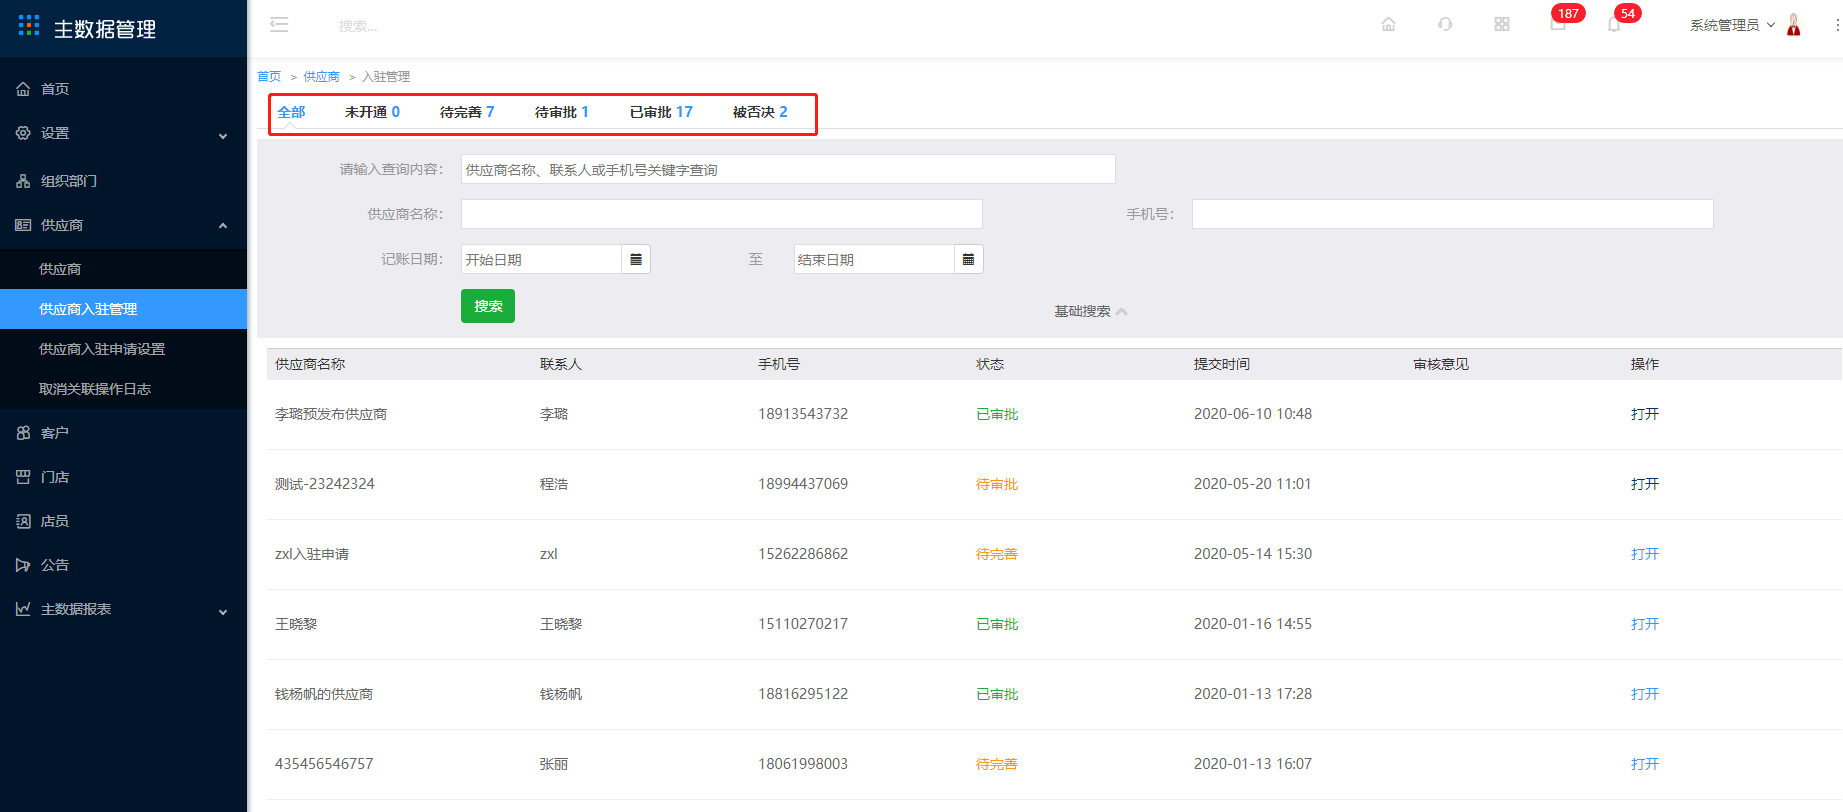Open the 王晓黎 record via 打开
1843x812 pixels.
1644,624
